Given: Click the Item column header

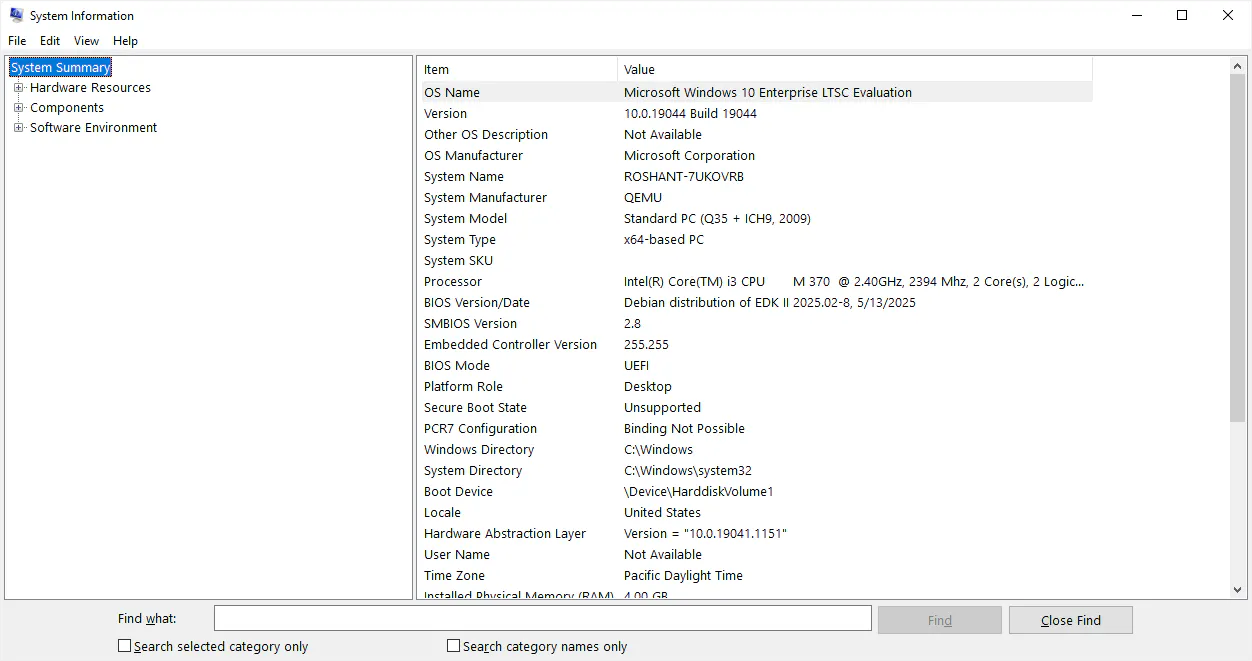Looking at the screenshot, I should pyautogui.click(x=517, y=69).
